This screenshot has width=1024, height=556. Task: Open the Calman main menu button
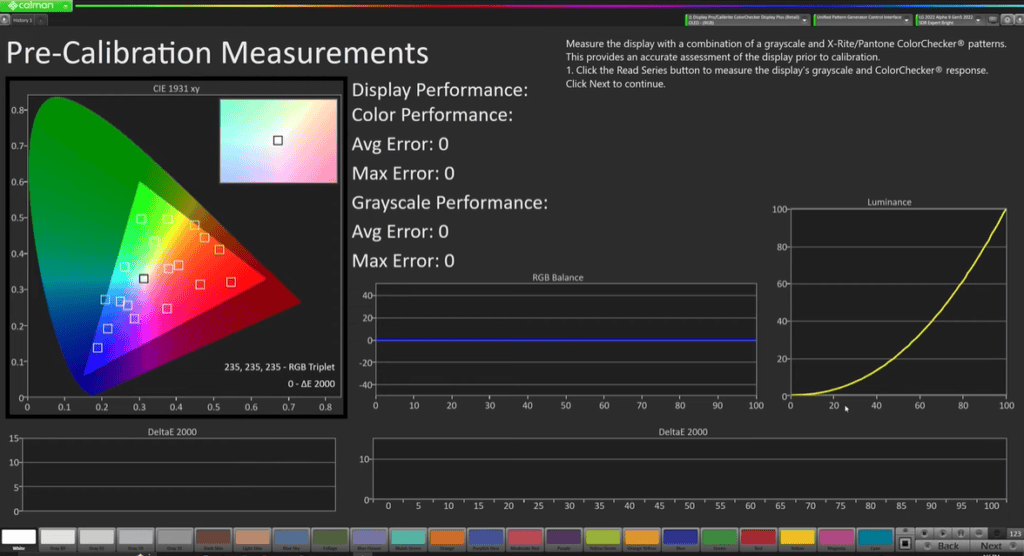coord(36,5)
